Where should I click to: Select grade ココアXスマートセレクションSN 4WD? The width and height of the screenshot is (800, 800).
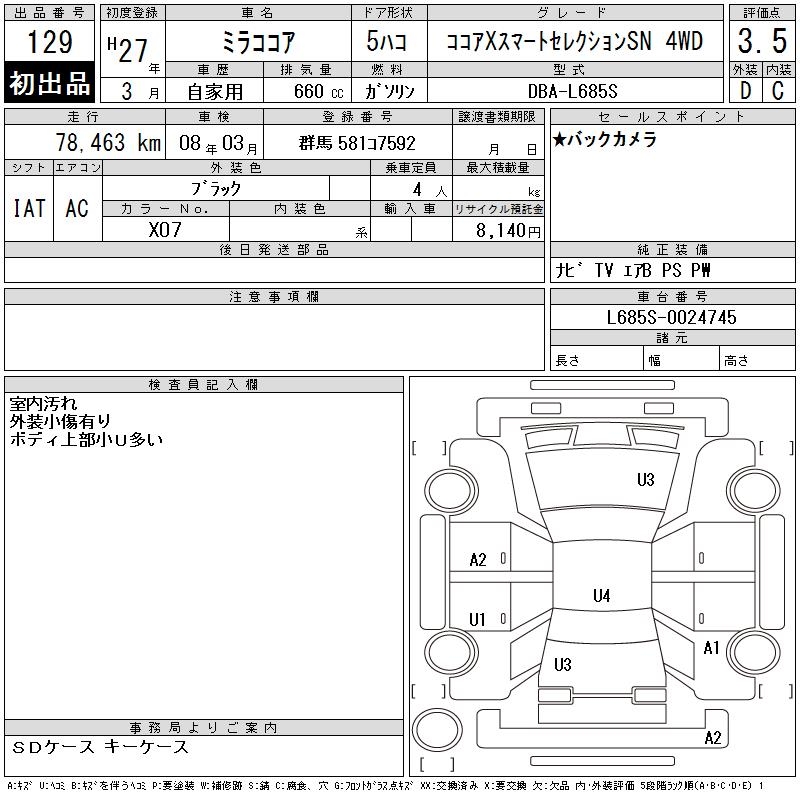[575, 41]
